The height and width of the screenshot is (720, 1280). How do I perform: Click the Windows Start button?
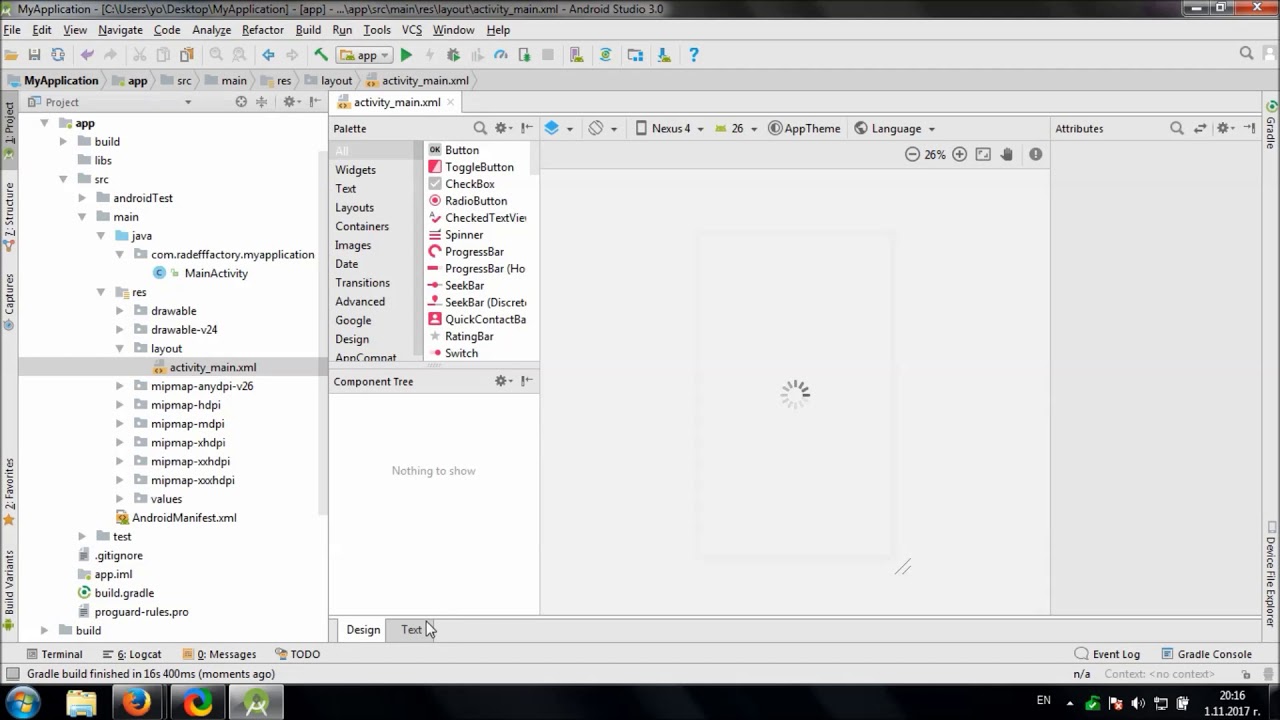pyautogui.click(x=22, y=702)
